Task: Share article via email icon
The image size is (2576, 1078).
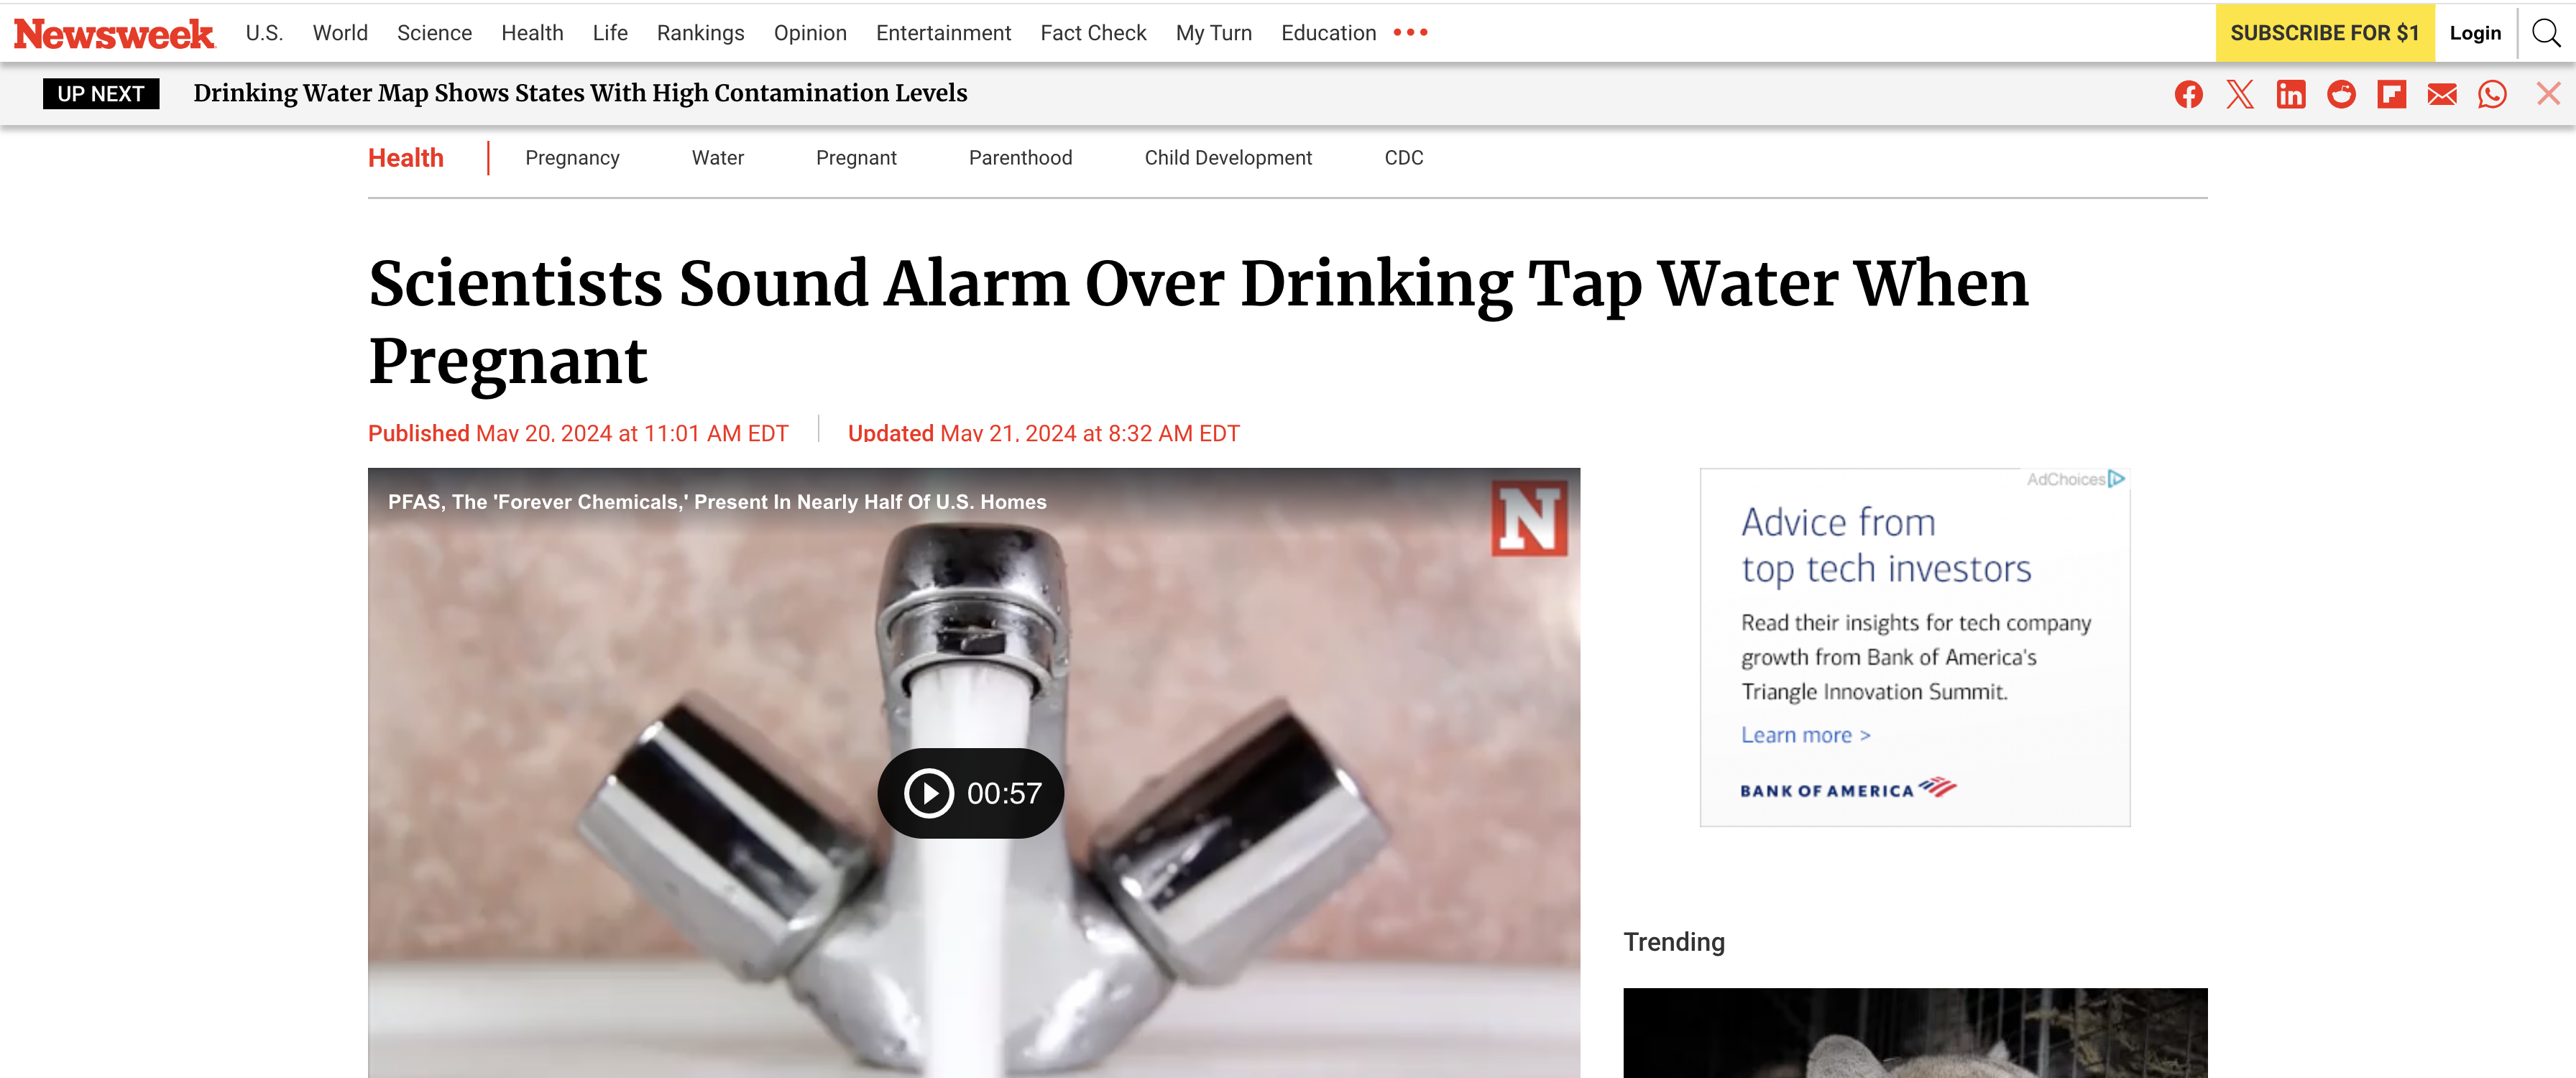Action: [2442, 94]
